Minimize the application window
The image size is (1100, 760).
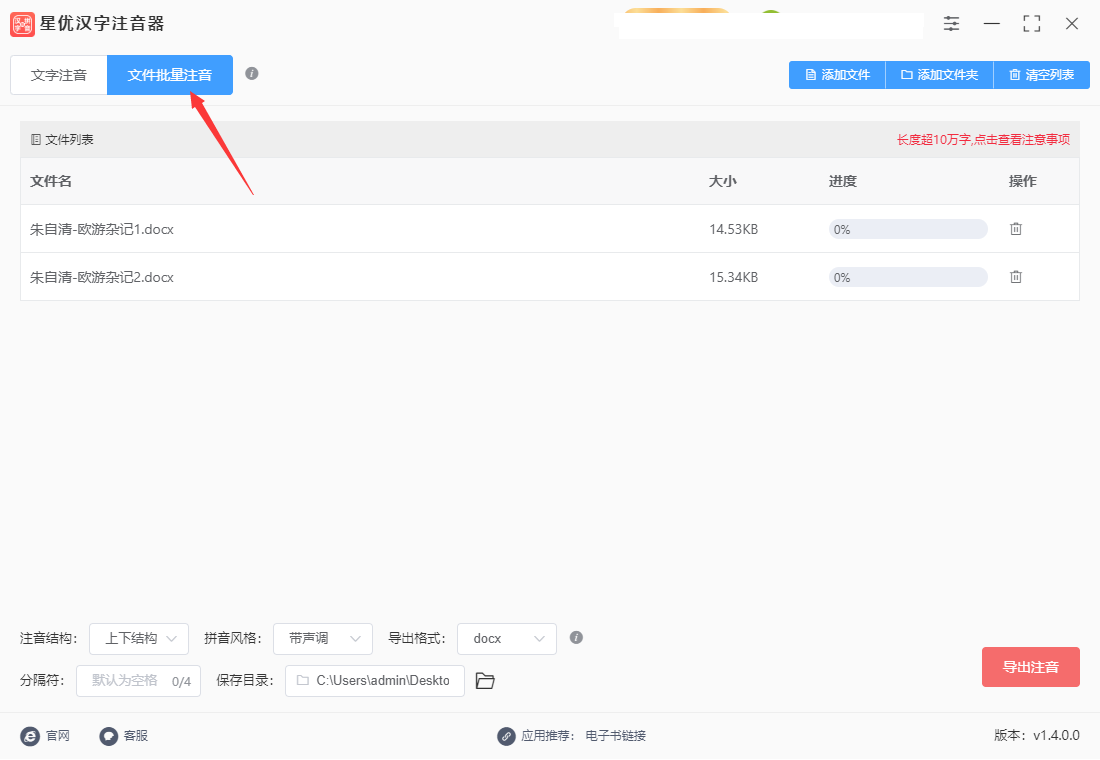click(x=991, y=24)
